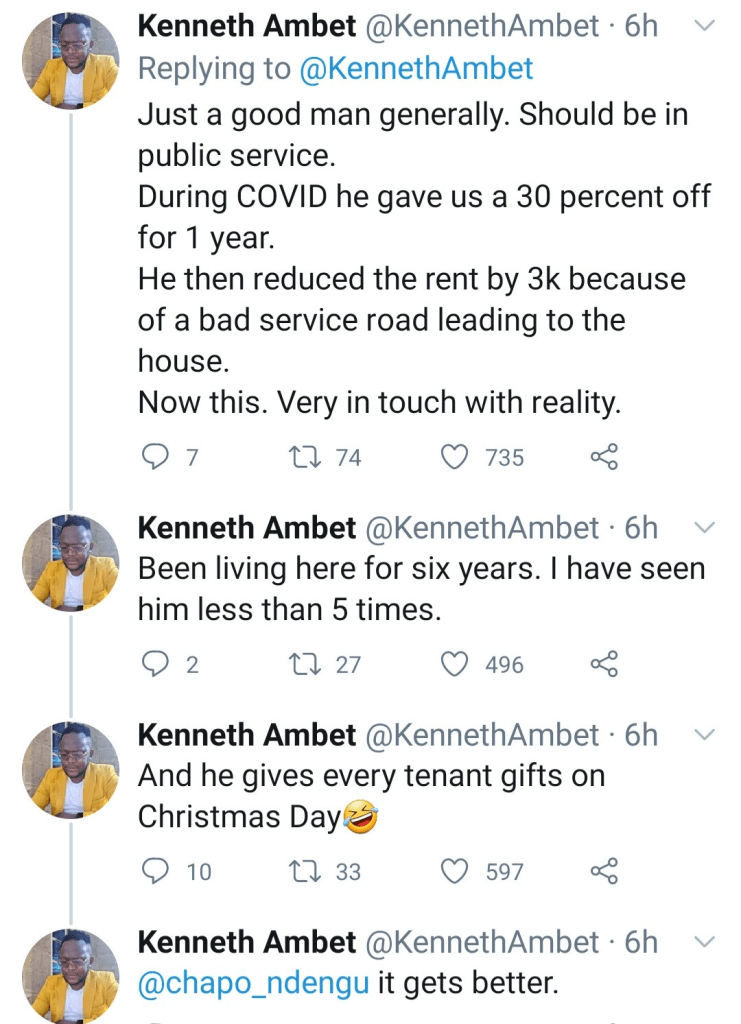Image resolution: width=741 pixels, height=1024 pixels.
Task: Reply to the 'Just a good man' tweet
Action: pyautogui.click(x=154, y=457)
